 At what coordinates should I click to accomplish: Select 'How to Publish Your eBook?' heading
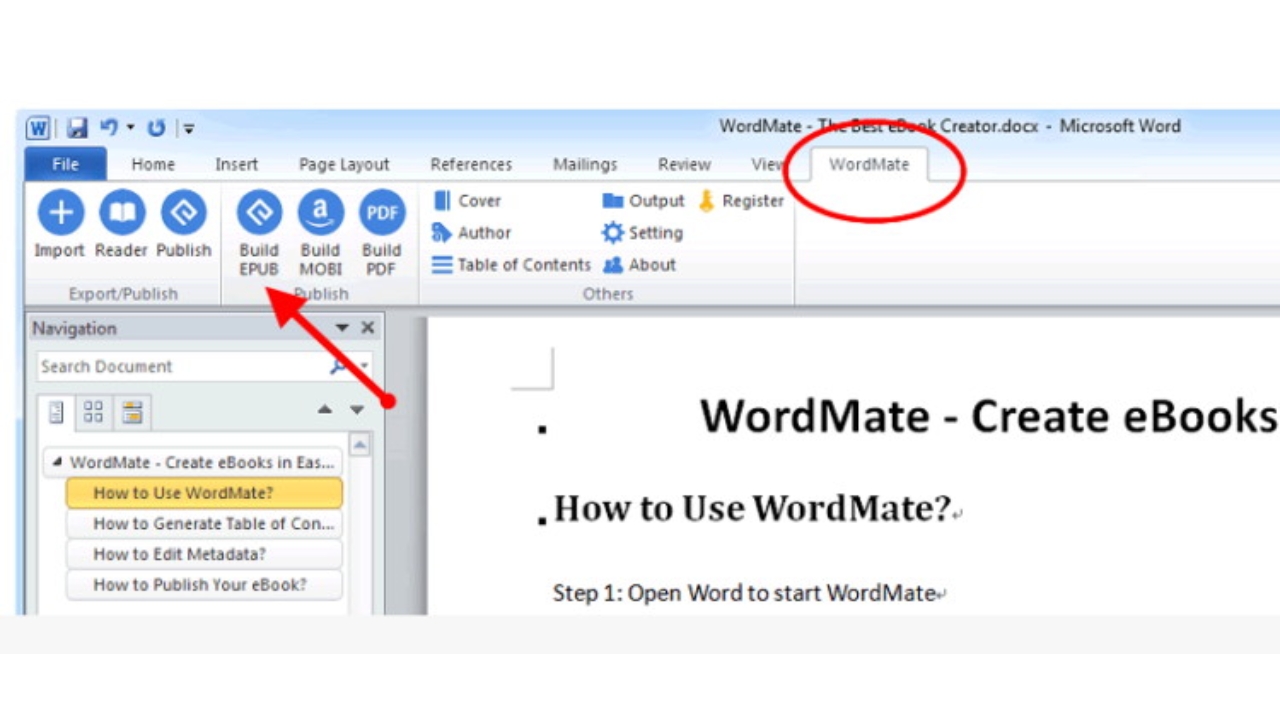click(204, 585)
